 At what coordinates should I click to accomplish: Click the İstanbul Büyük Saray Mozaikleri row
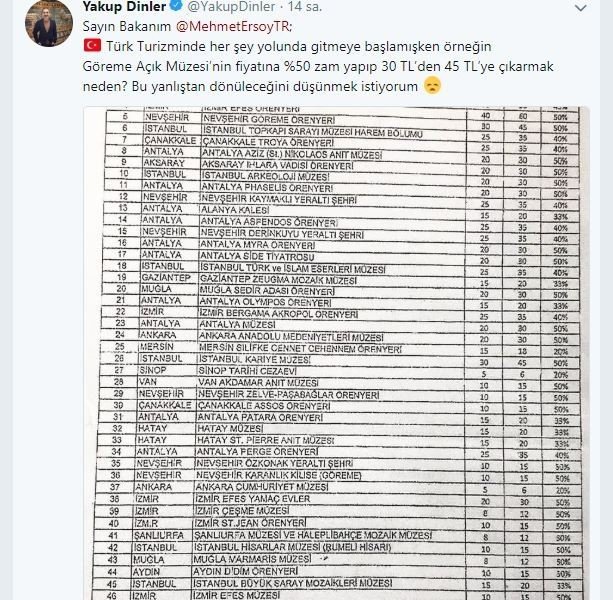point(337,584)
